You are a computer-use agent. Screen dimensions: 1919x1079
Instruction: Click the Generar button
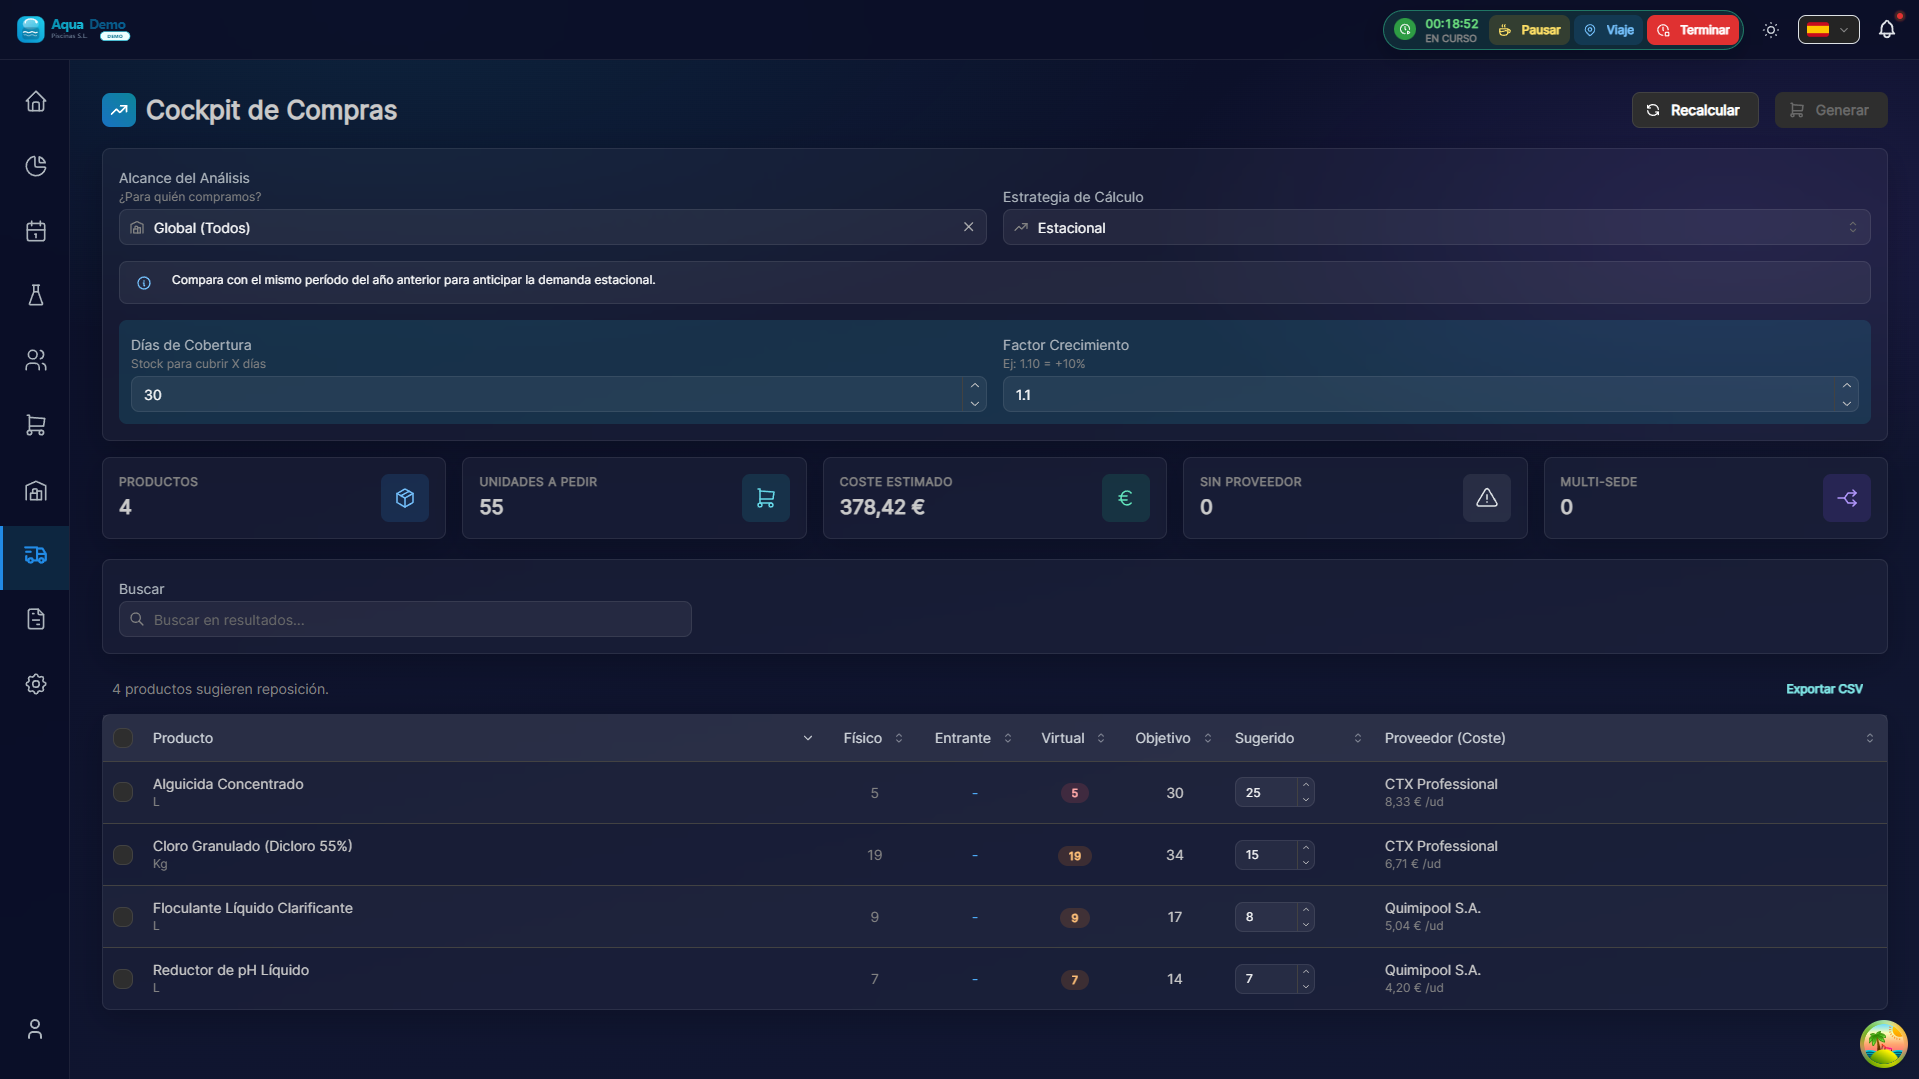tap(1830, 110)
